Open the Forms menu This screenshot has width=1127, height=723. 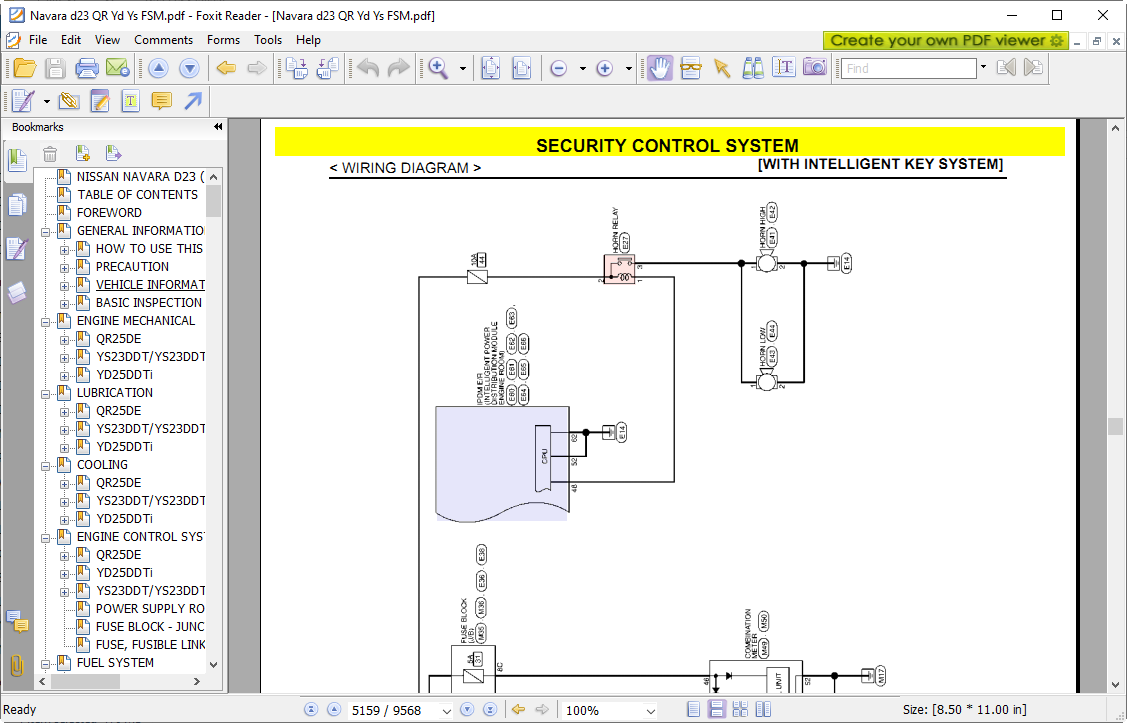[223, 40]
